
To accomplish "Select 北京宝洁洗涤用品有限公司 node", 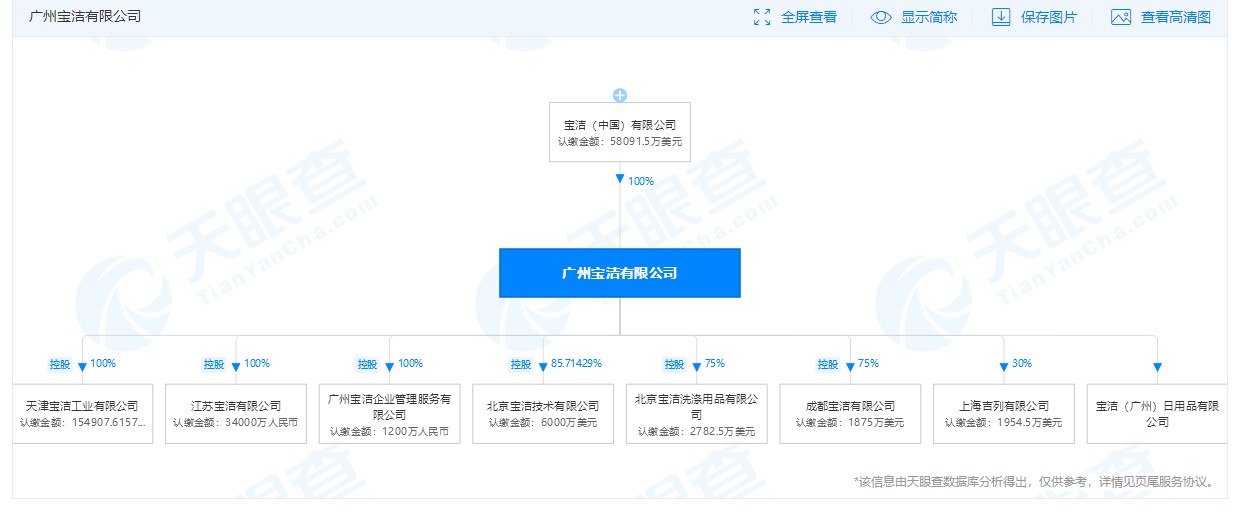I will (696, 413).
